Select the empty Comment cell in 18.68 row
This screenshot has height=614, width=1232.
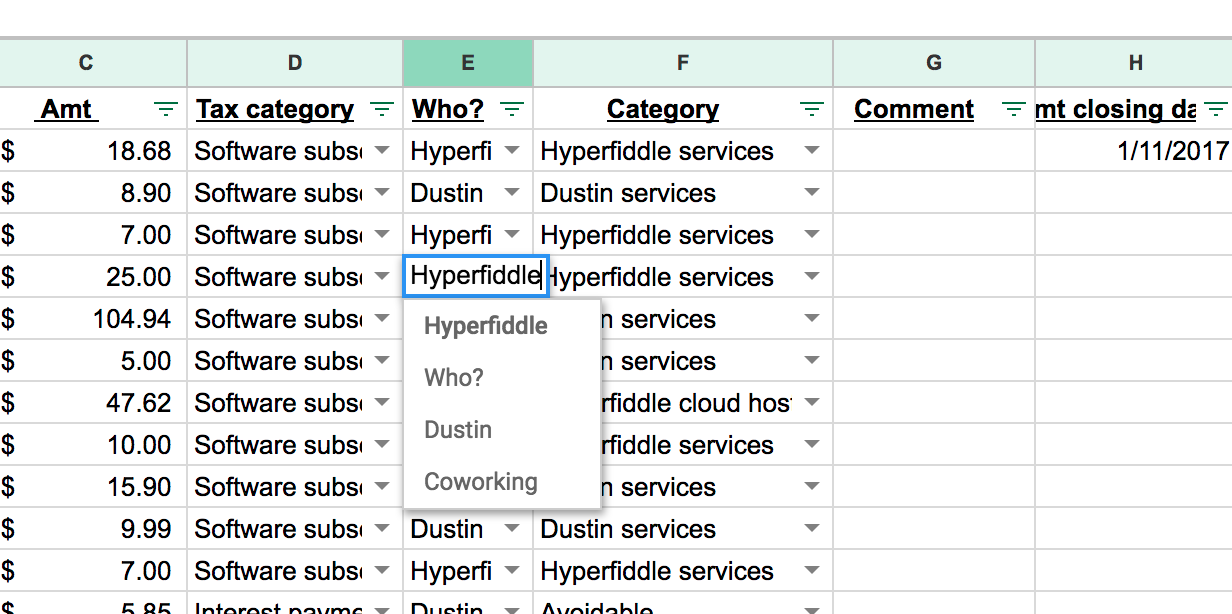[x=934, y=151]
